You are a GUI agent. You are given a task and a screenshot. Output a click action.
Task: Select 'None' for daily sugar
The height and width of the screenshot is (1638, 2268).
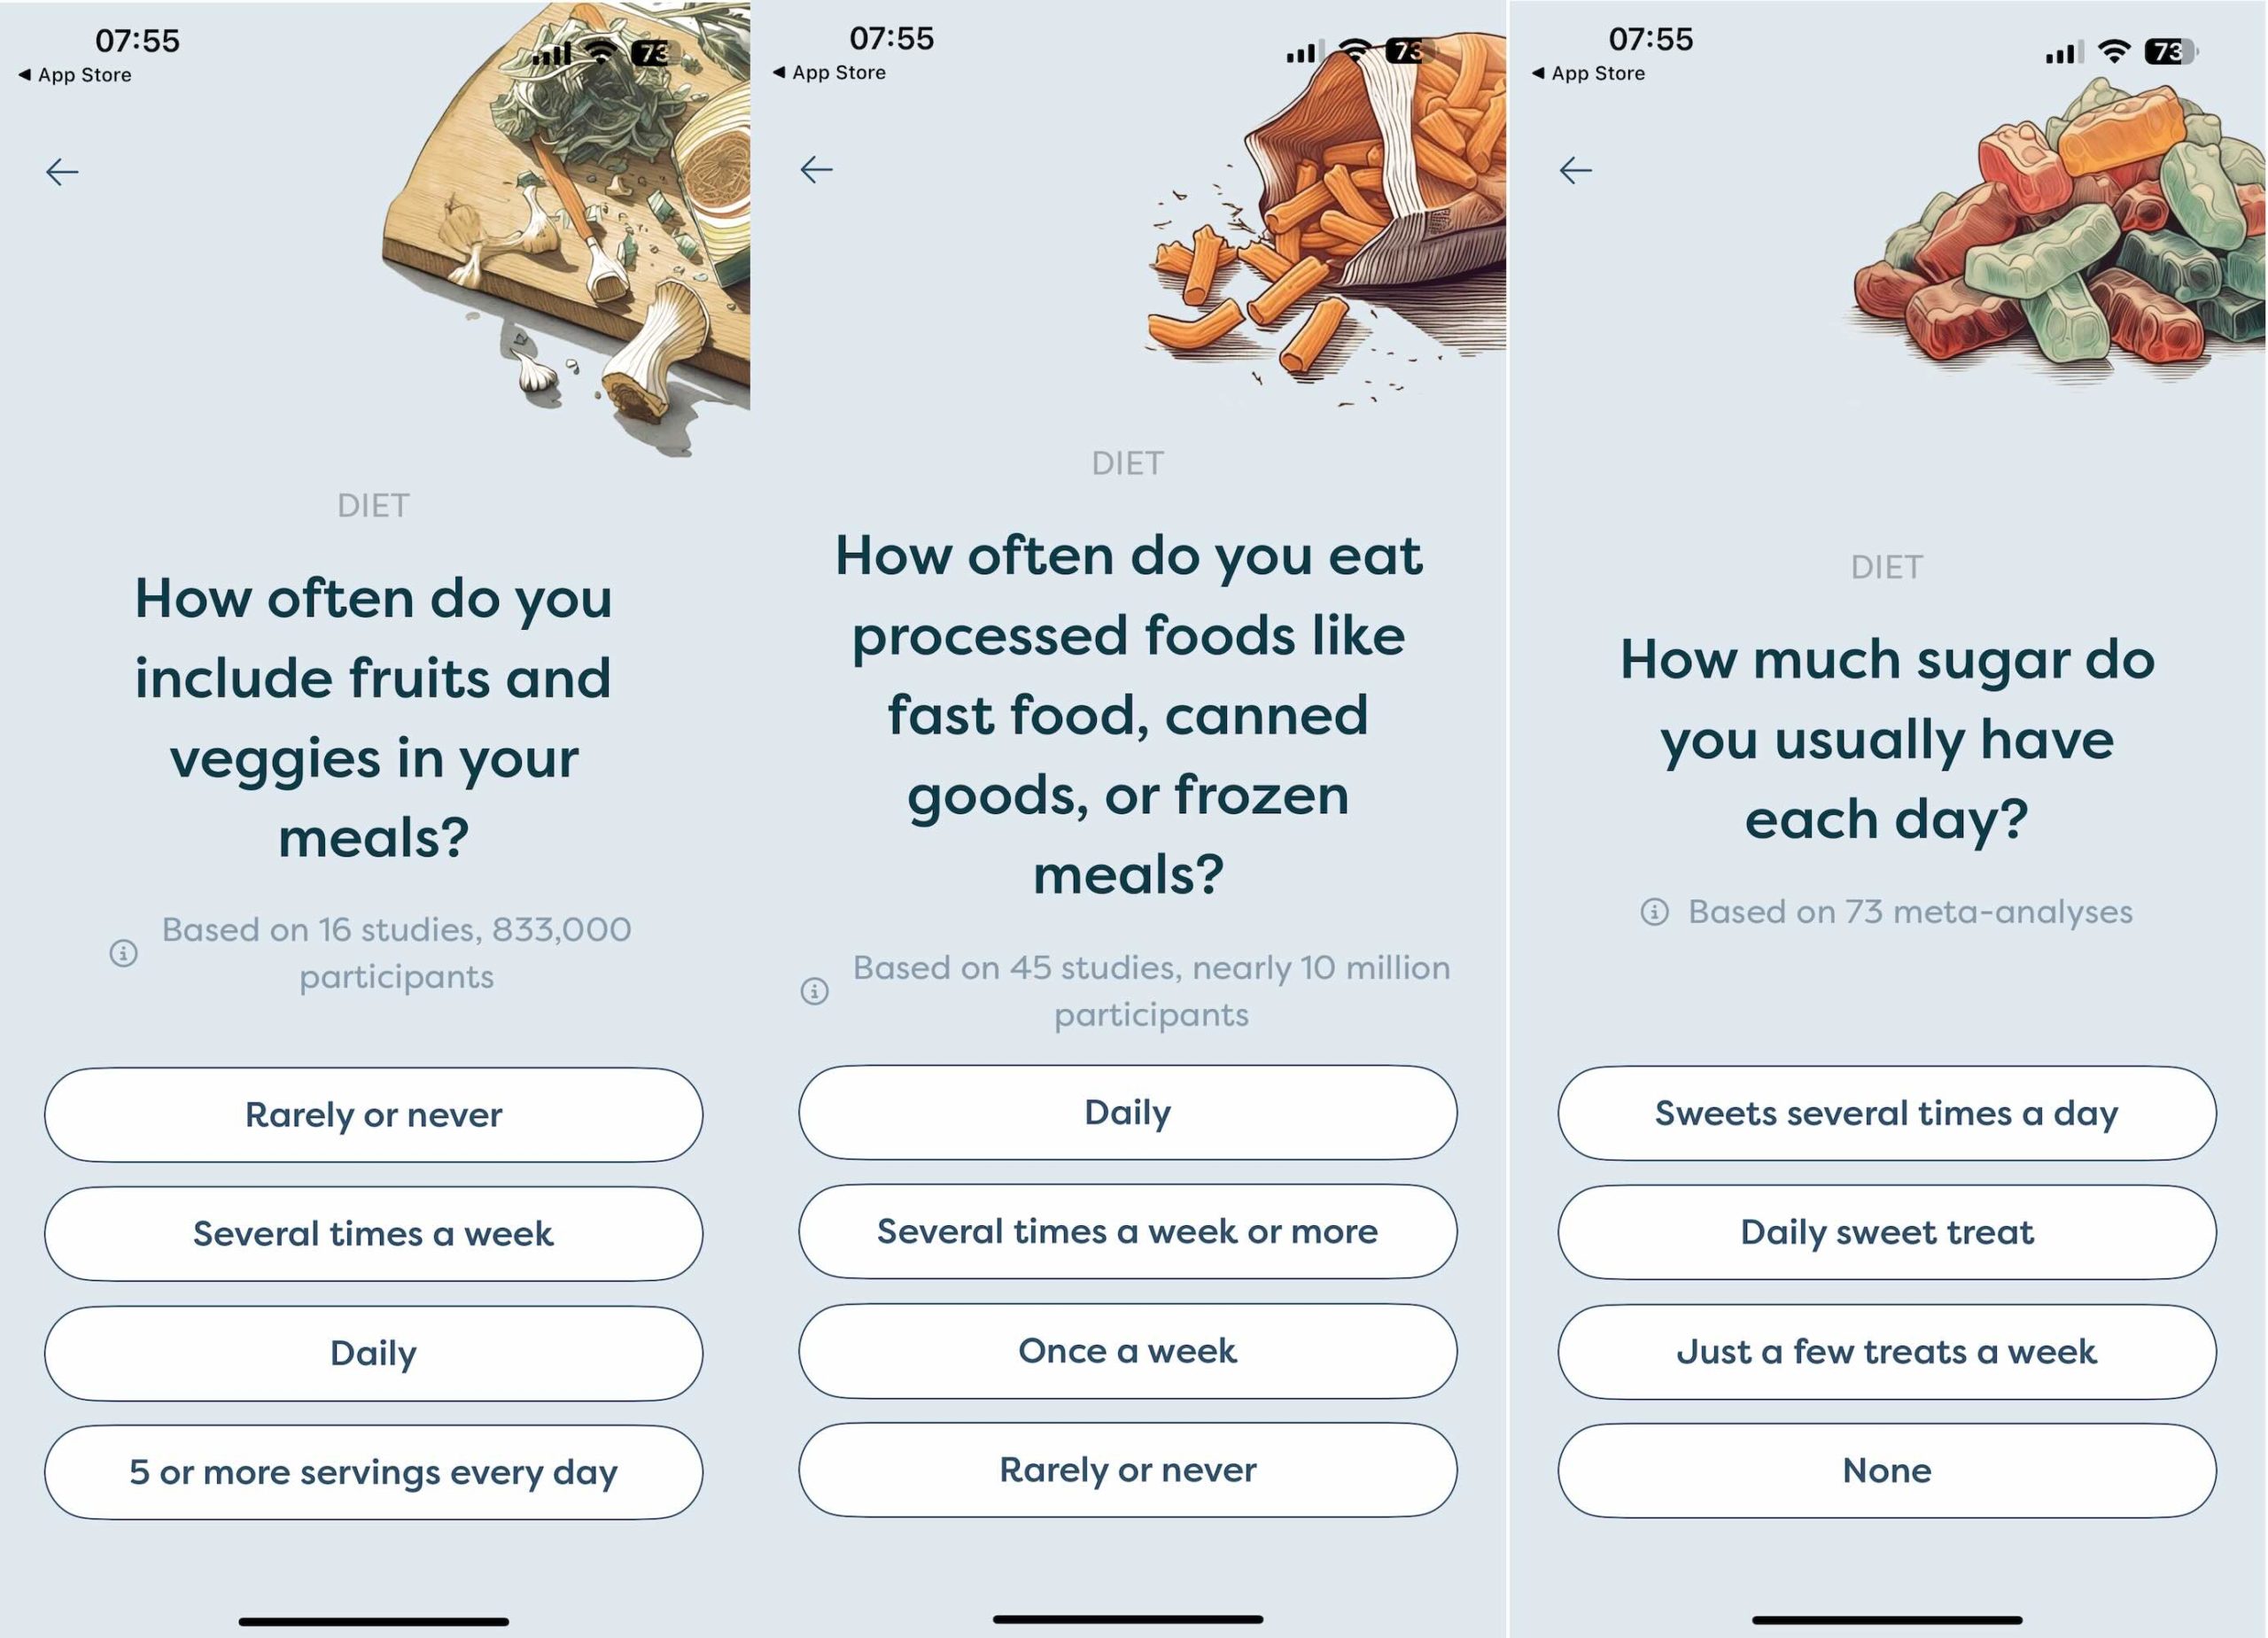pos(1887,1471)
